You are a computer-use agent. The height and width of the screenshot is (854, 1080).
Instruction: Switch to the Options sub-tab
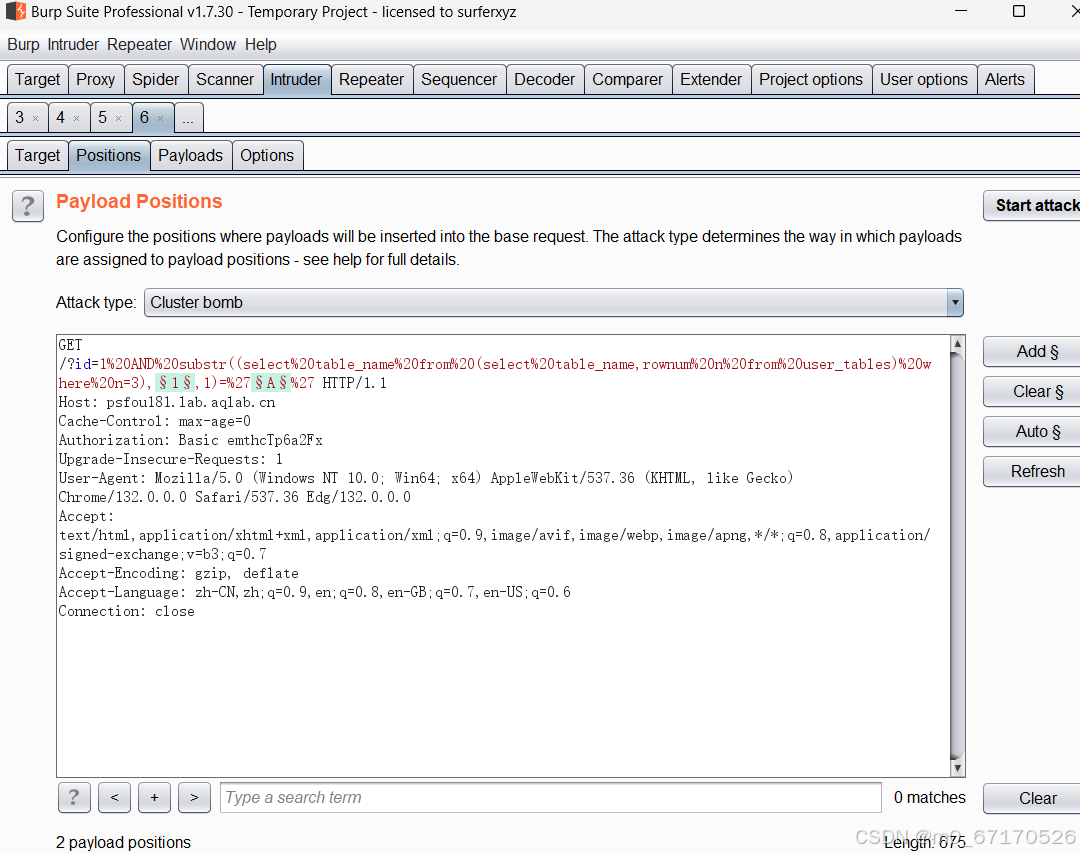267,156
